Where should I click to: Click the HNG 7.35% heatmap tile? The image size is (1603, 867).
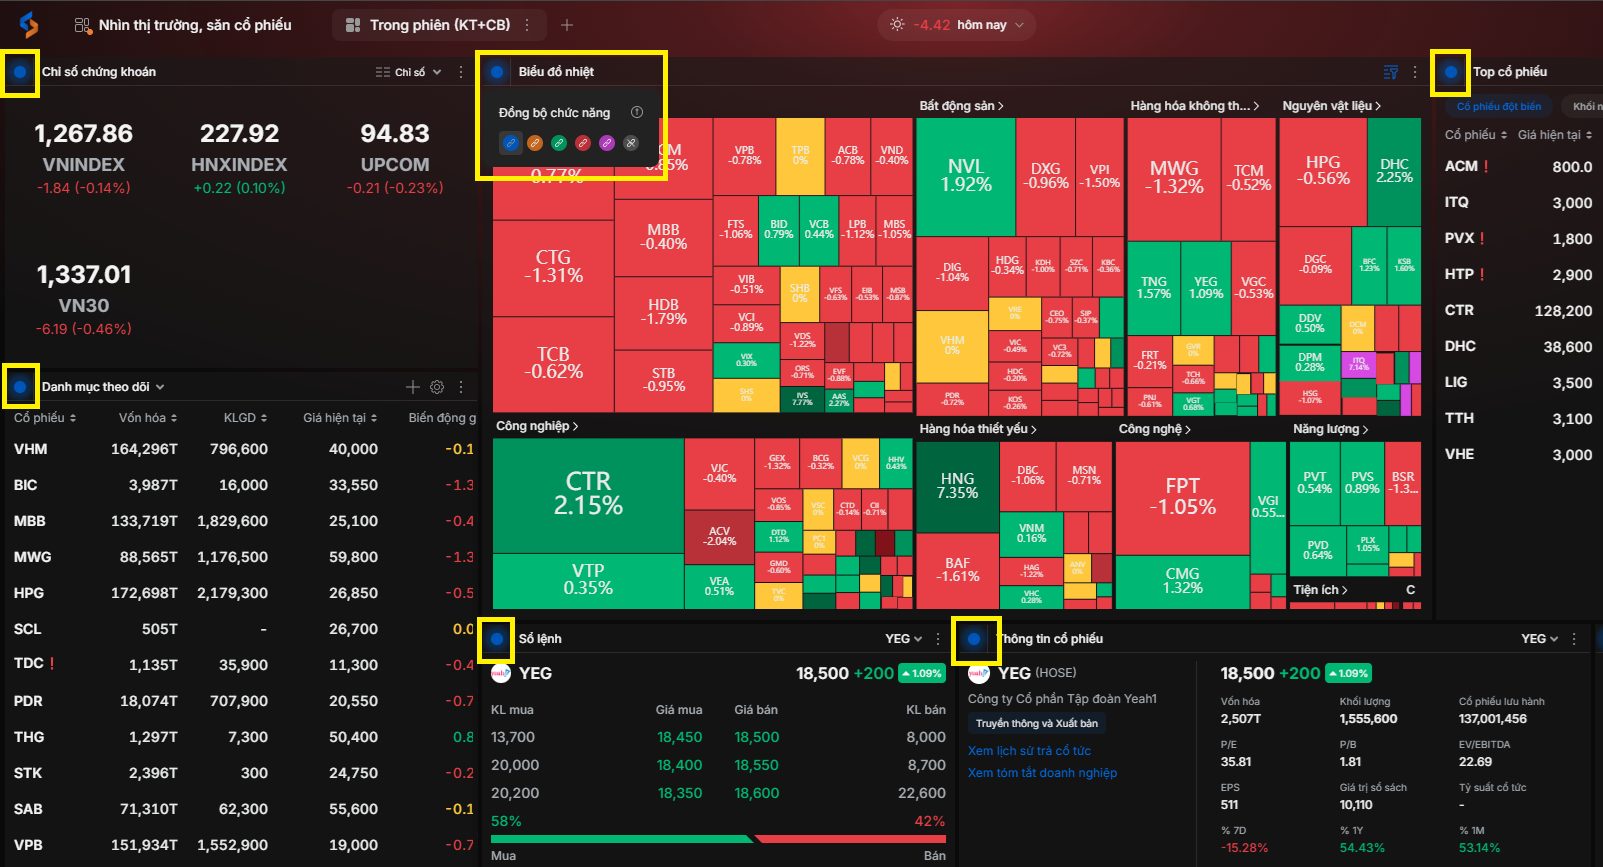click(957, 486)
